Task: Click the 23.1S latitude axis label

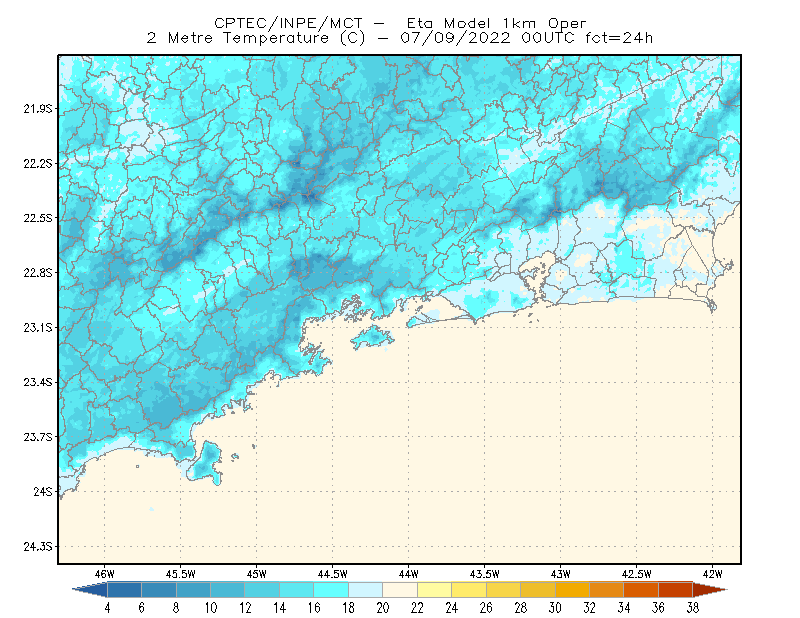Action: (x=38, y=328)
